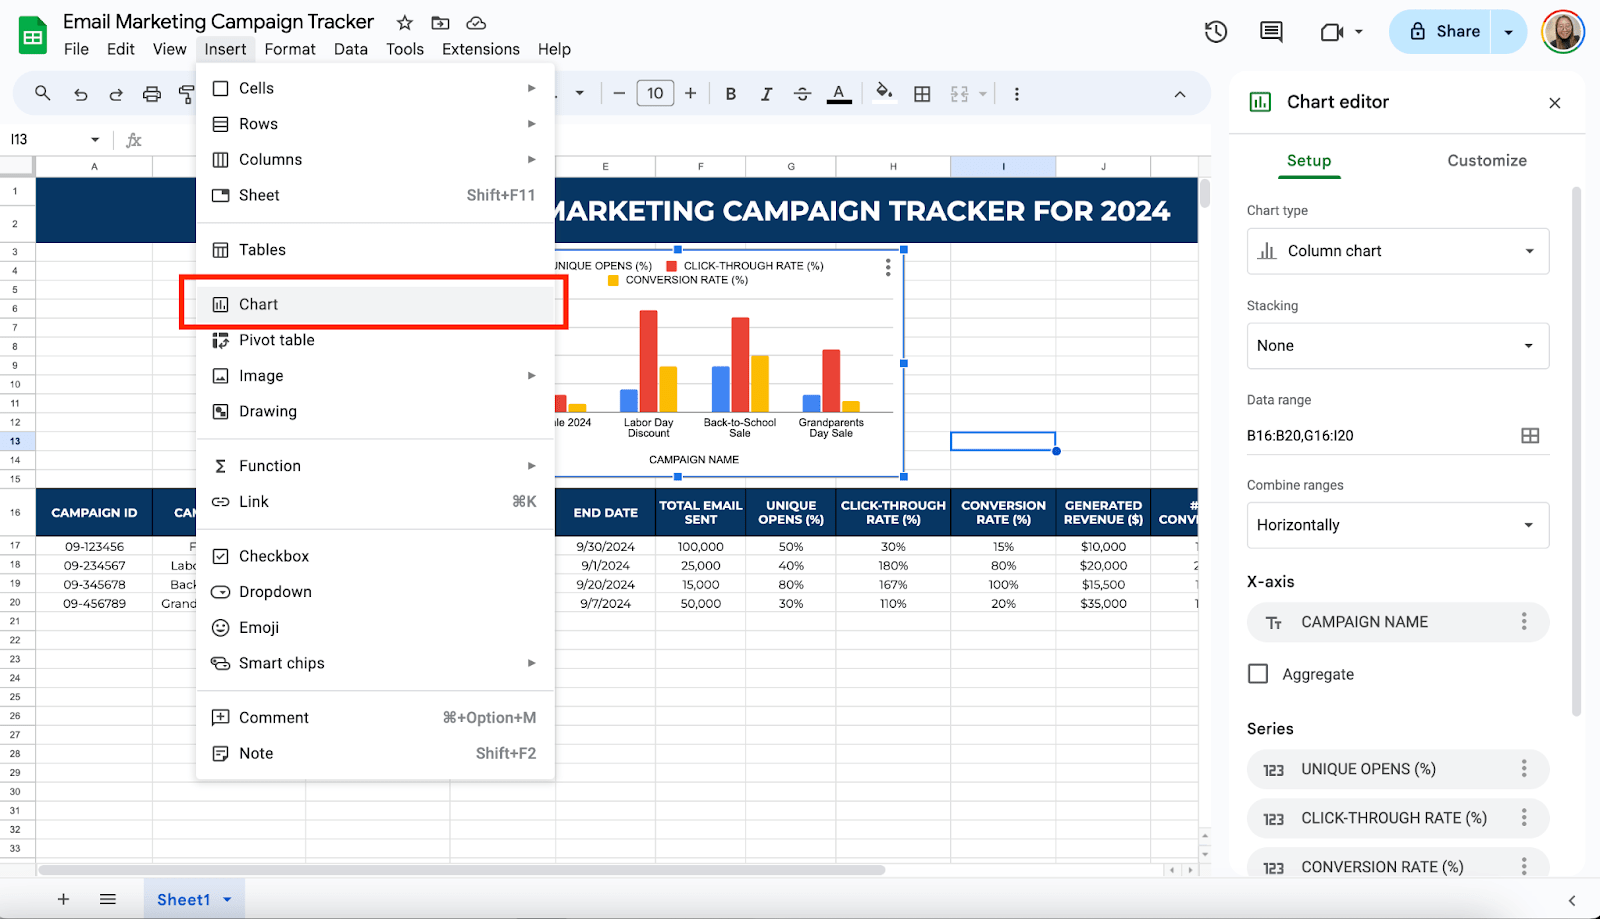Open the Chart type dropdown

[x=1398, y=251]
